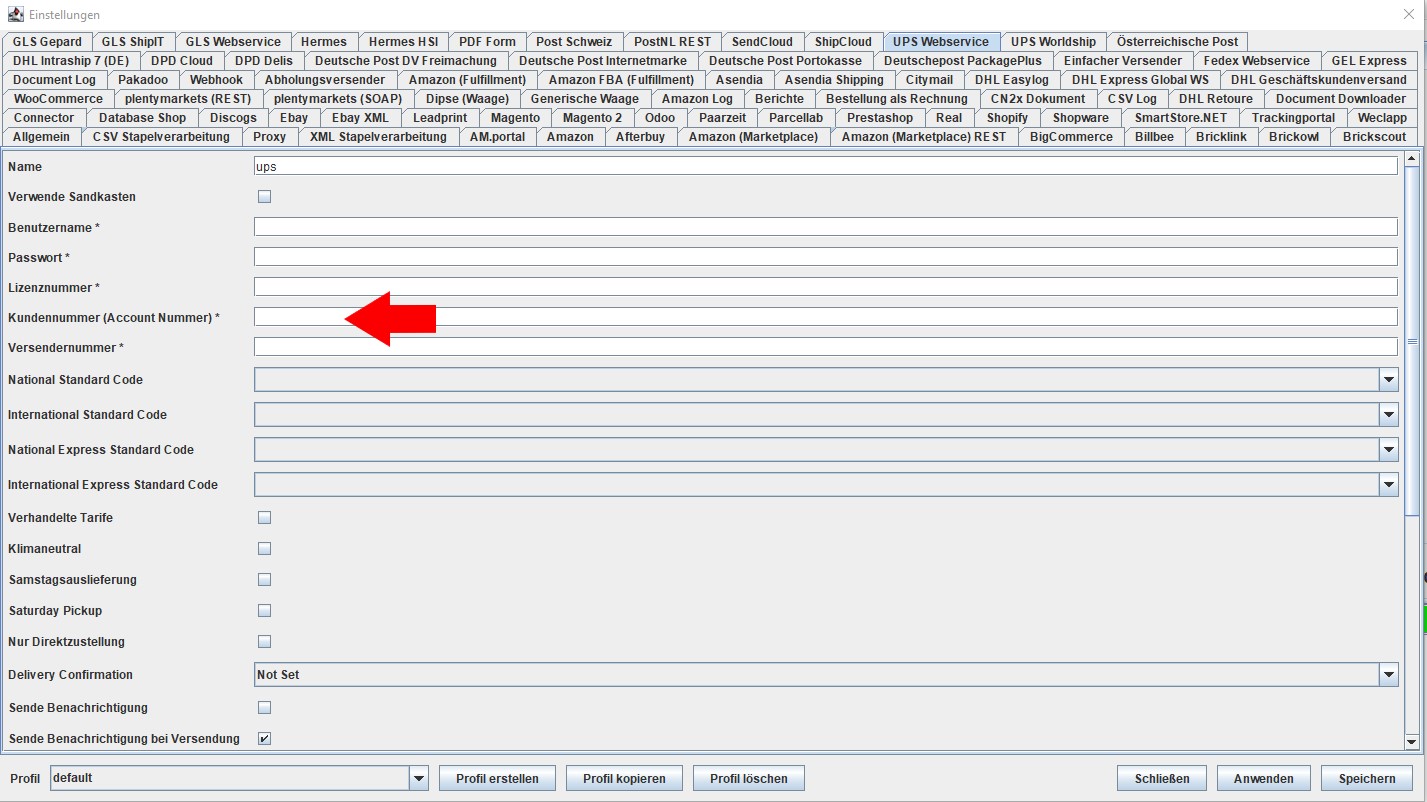Screen dimensions: 1427x802
Task: Open the SendCloud tab
Action: [x=762, y=42]
